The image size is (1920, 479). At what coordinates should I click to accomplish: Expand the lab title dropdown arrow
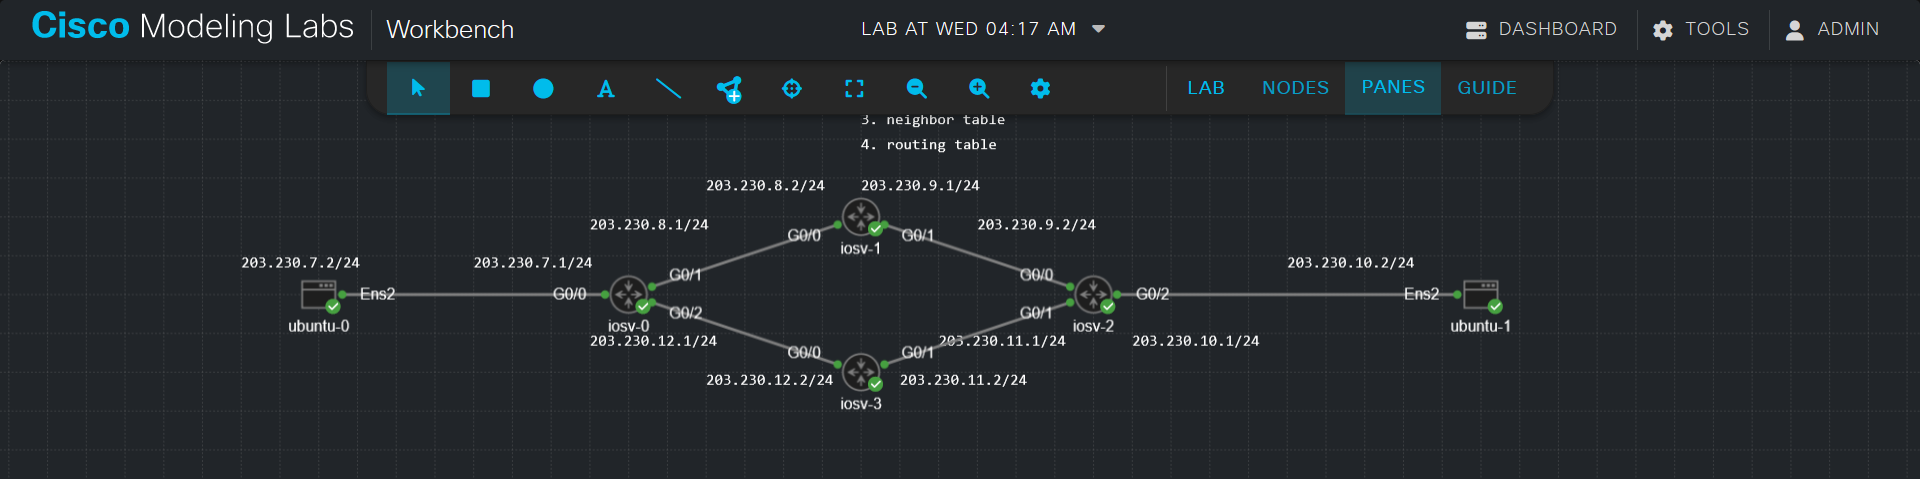point(1098,29)
